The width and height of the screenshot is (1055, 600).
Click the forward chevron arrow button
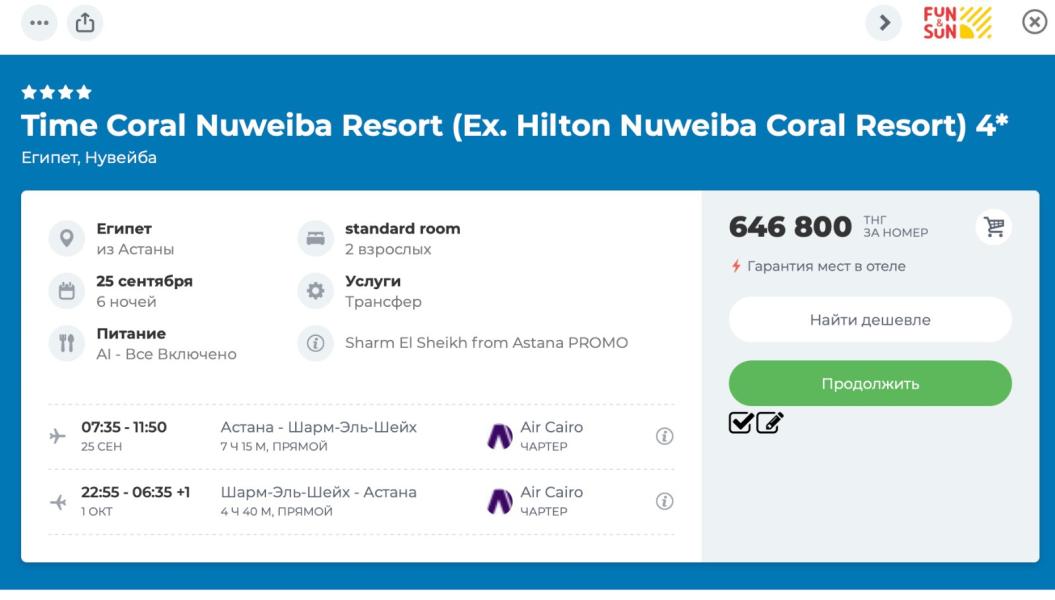tap(883, 22)
